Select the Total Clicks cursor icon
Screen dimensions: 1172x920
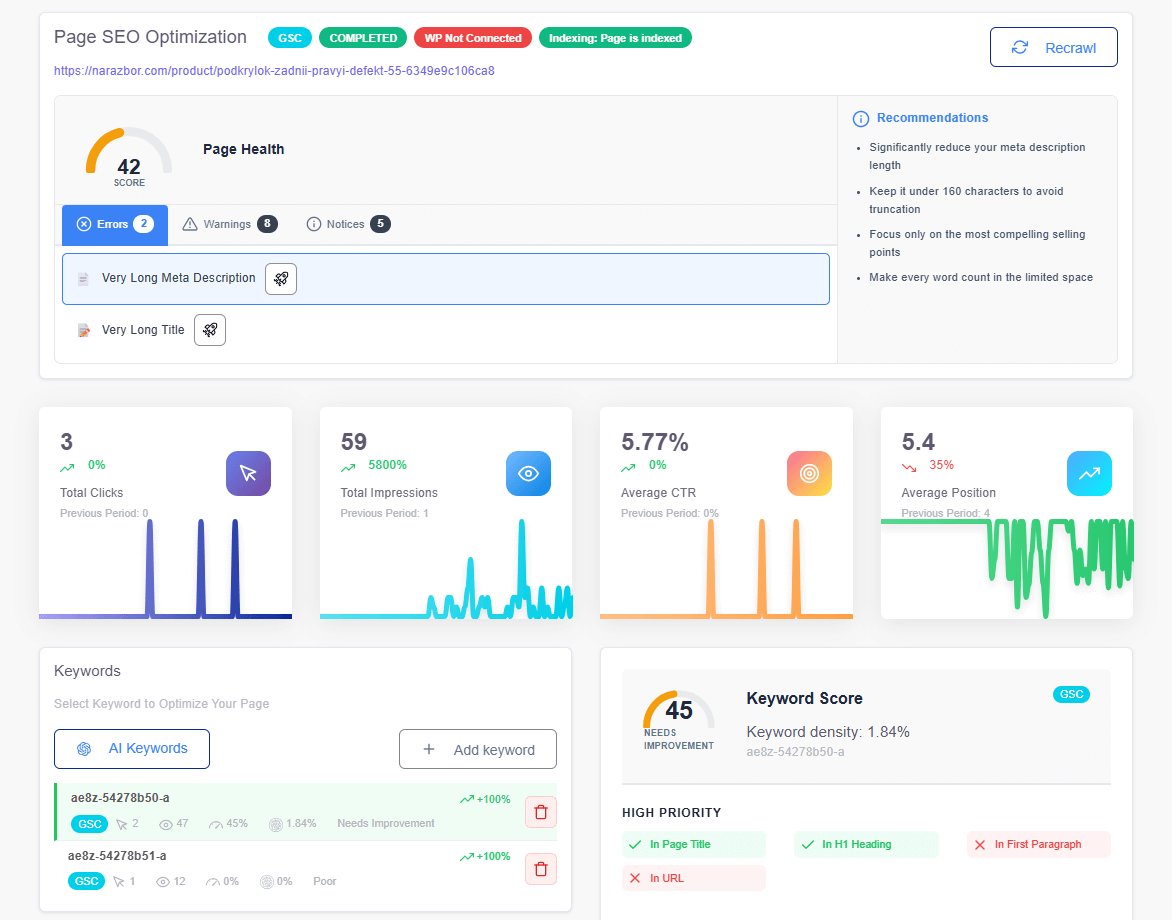tap(248, 473)
